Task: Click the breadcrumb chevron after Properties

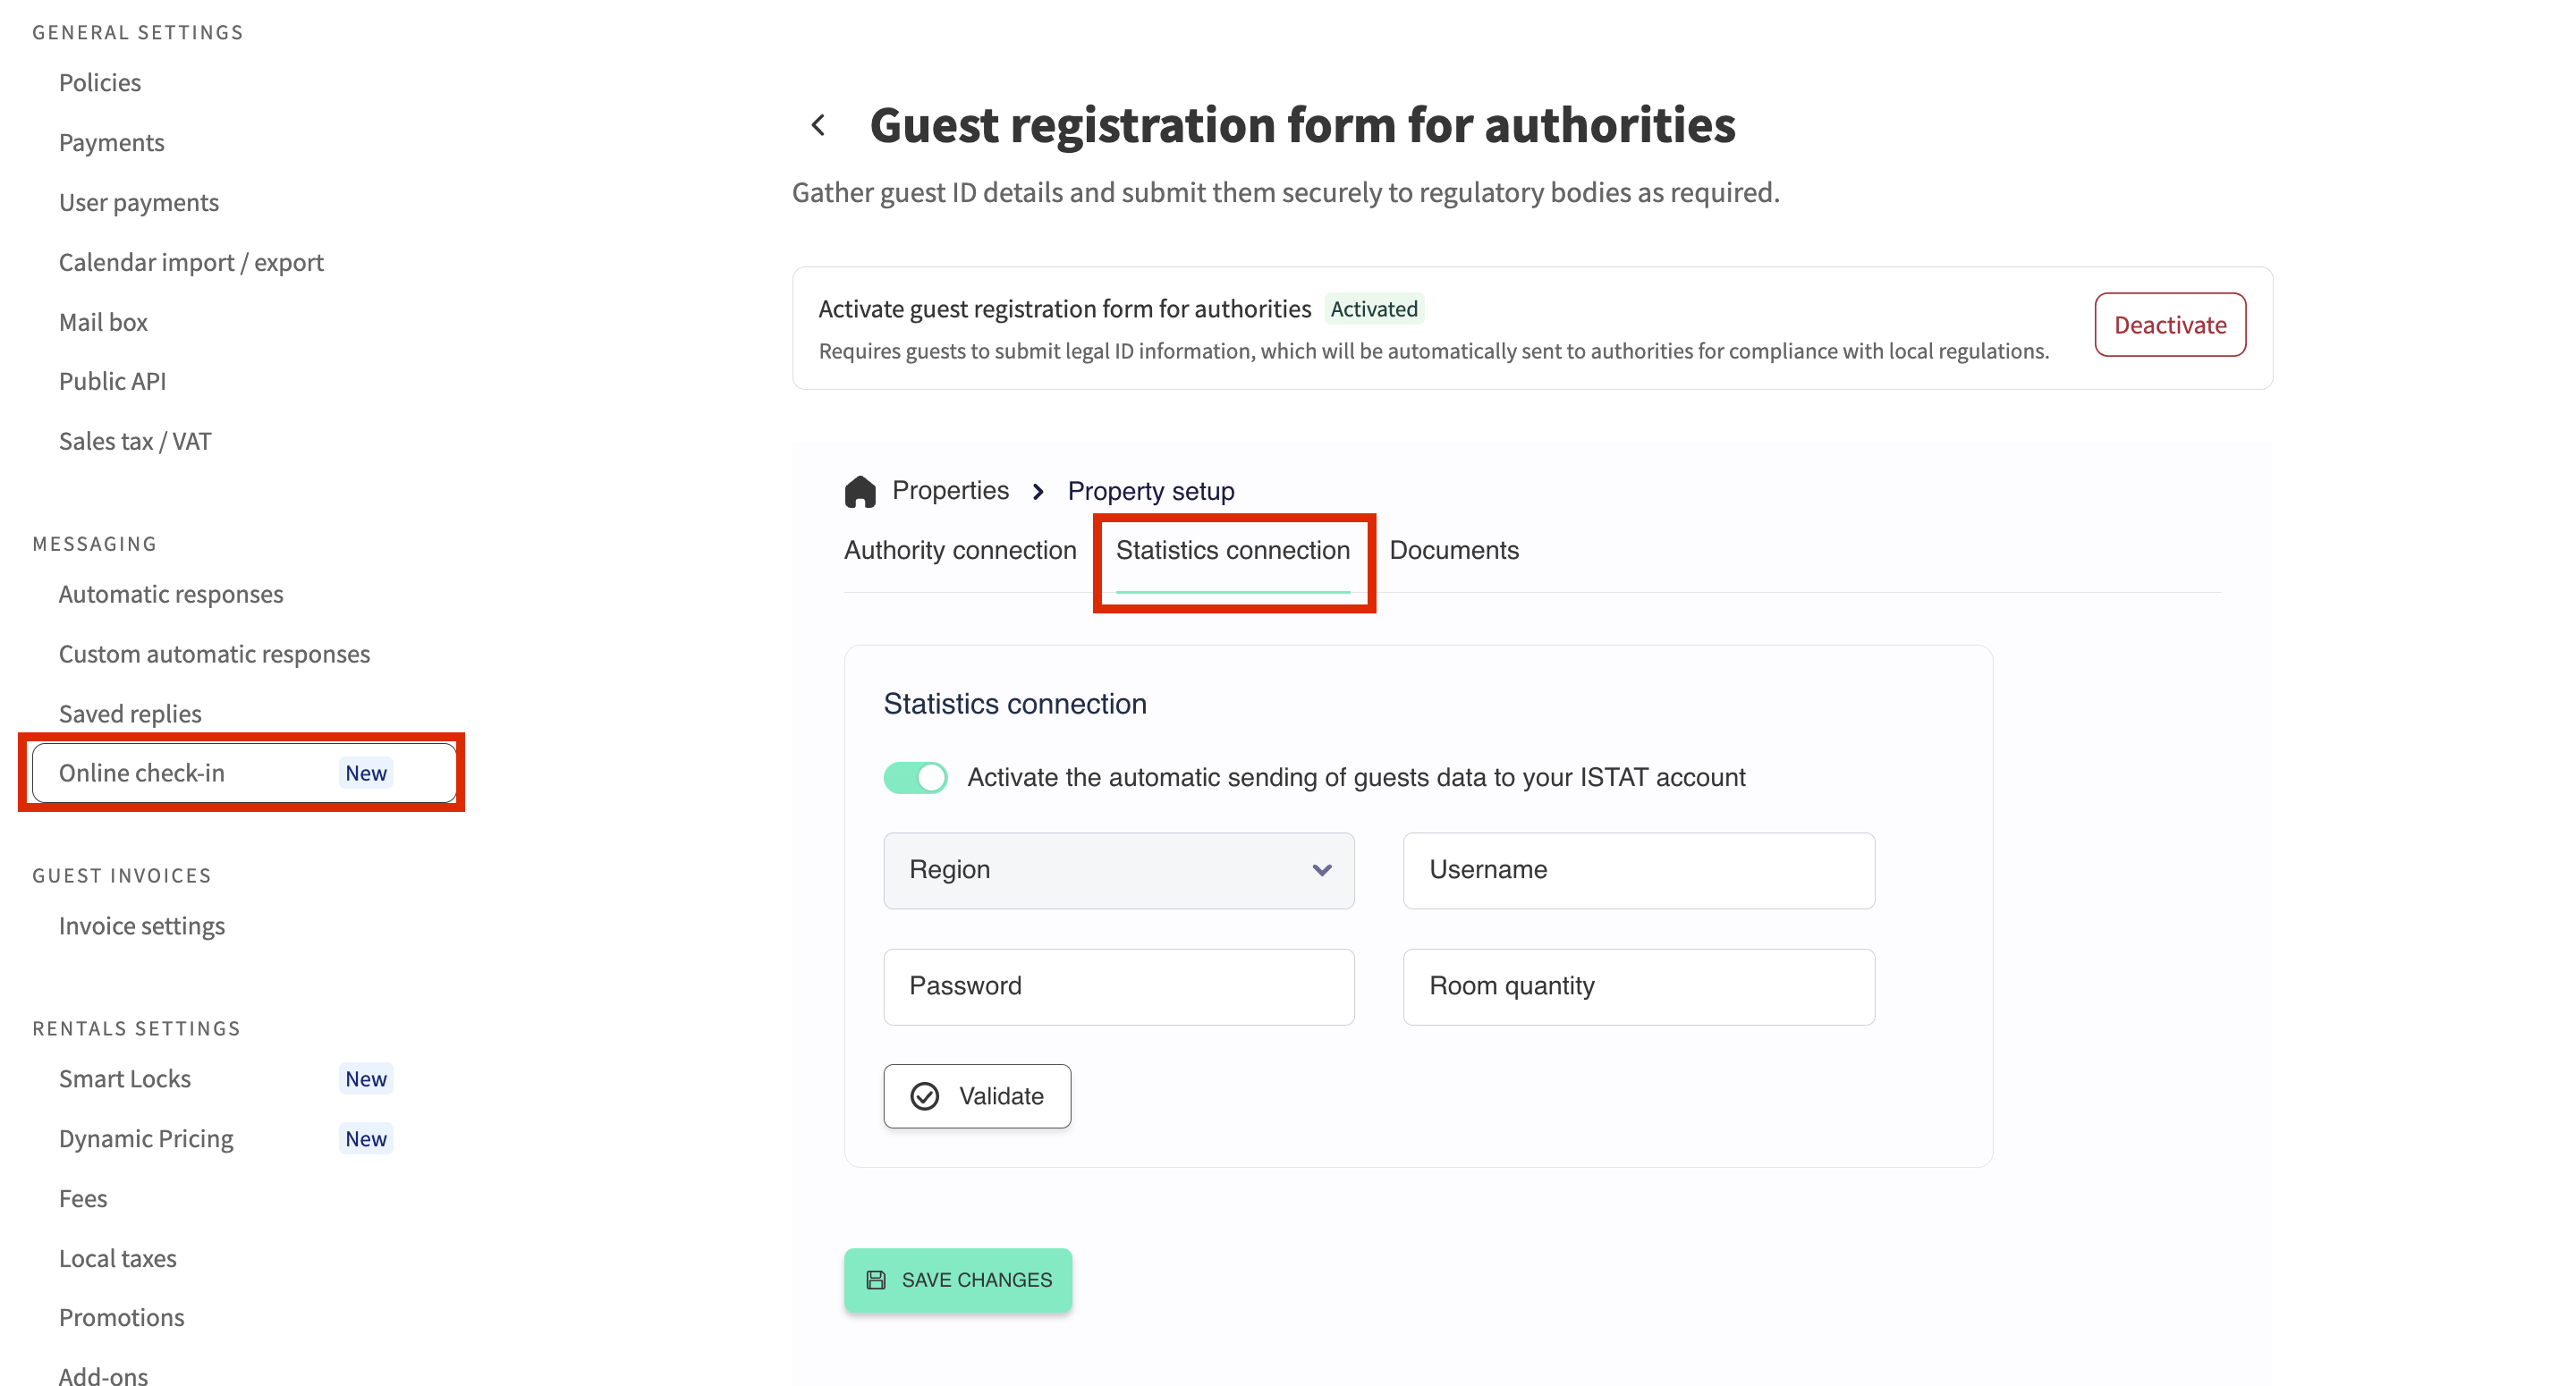Action: [1038, 491]
